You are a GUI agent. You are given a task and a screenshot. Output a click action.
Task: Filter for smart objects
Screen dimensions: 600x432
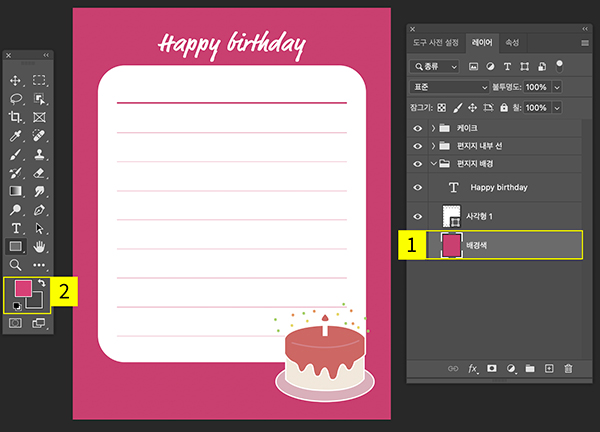(x=542, y=67)
